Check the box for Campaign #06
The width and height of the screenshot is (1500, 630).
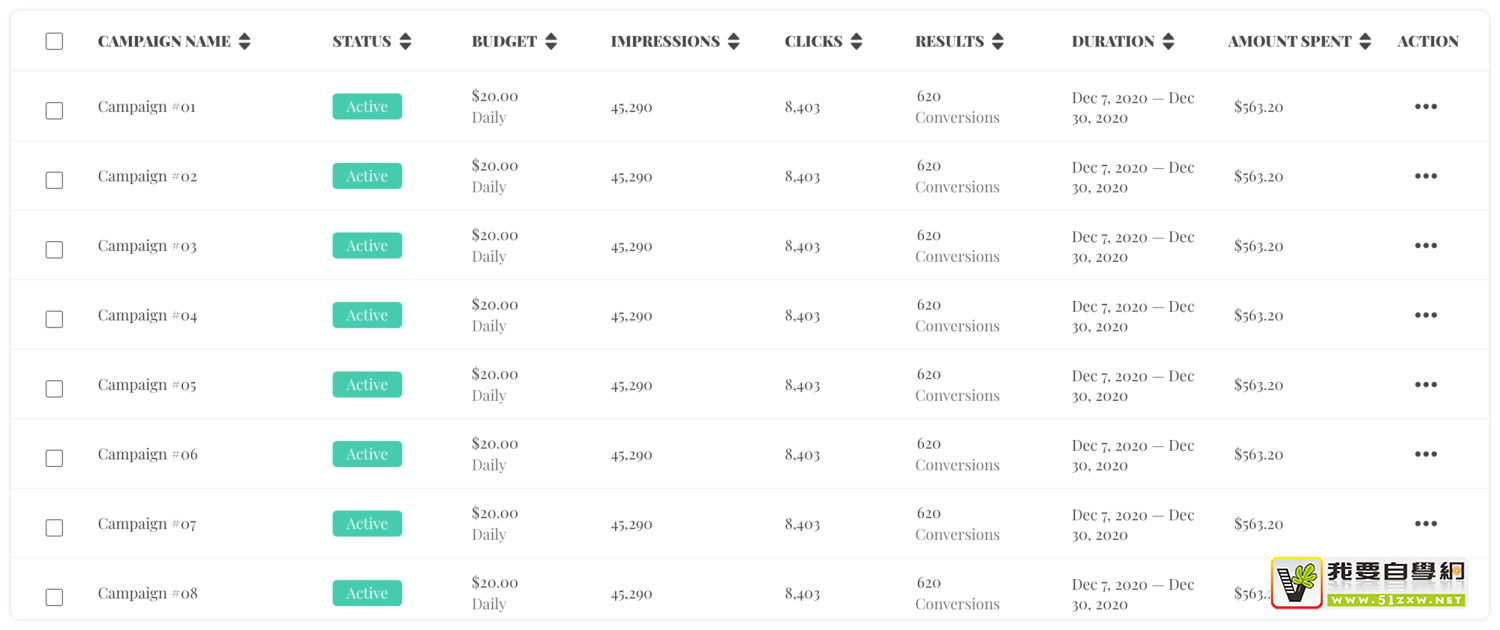pos(54,458)
